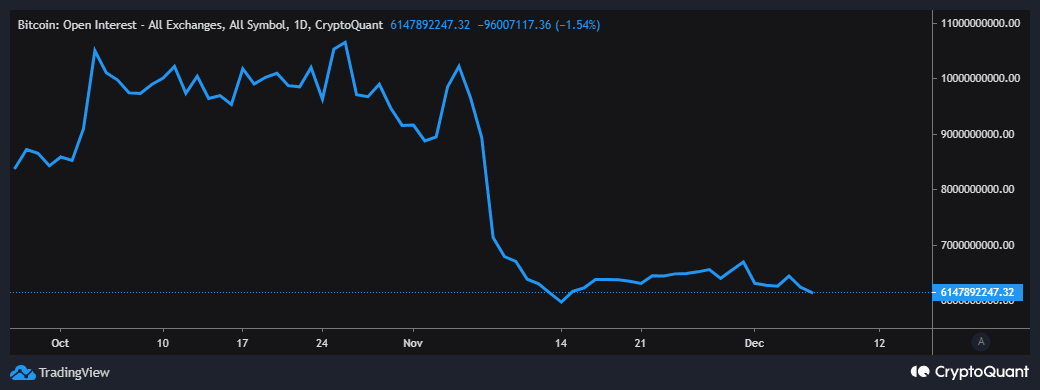This screenshot has height=390, width=1040.
Task: Toggle the auto scale 'A' button
Action: click(x=980, y=342)
